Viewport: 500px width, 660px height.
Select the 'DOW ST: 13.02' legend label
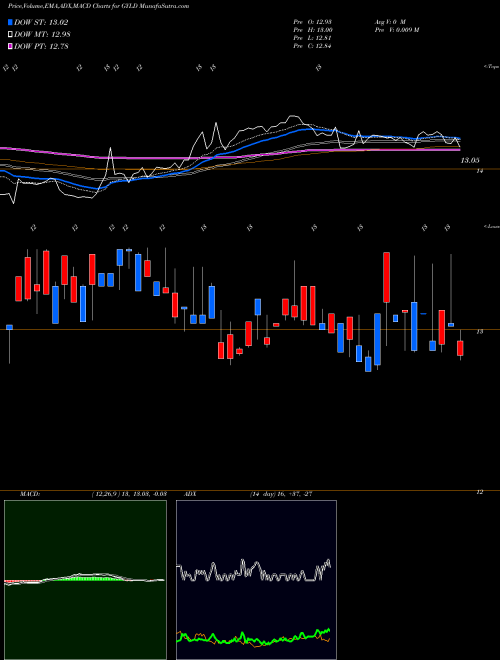[41, 22]
